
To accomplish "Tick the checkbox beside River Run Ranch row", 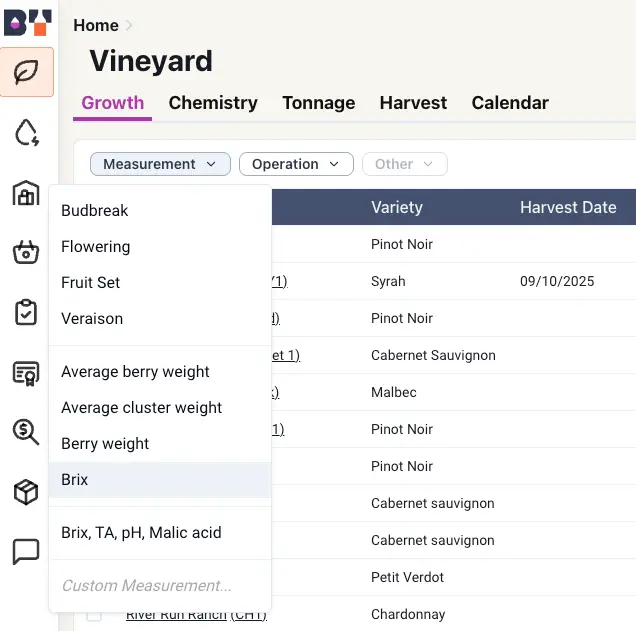I will tap(94, 616).
